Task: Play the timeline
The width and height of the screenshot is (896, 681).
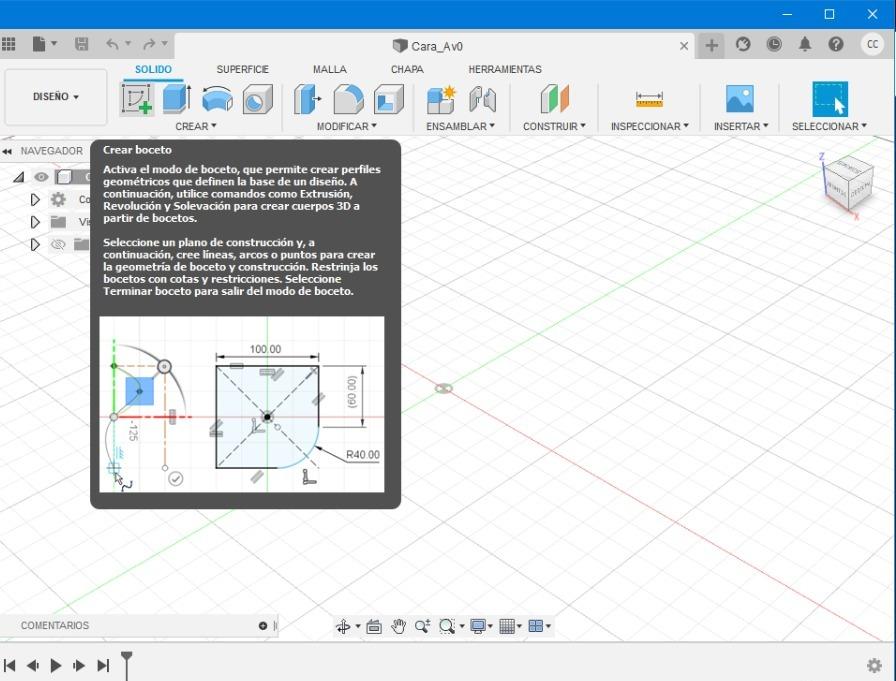Action: click(x=56, y=665)
